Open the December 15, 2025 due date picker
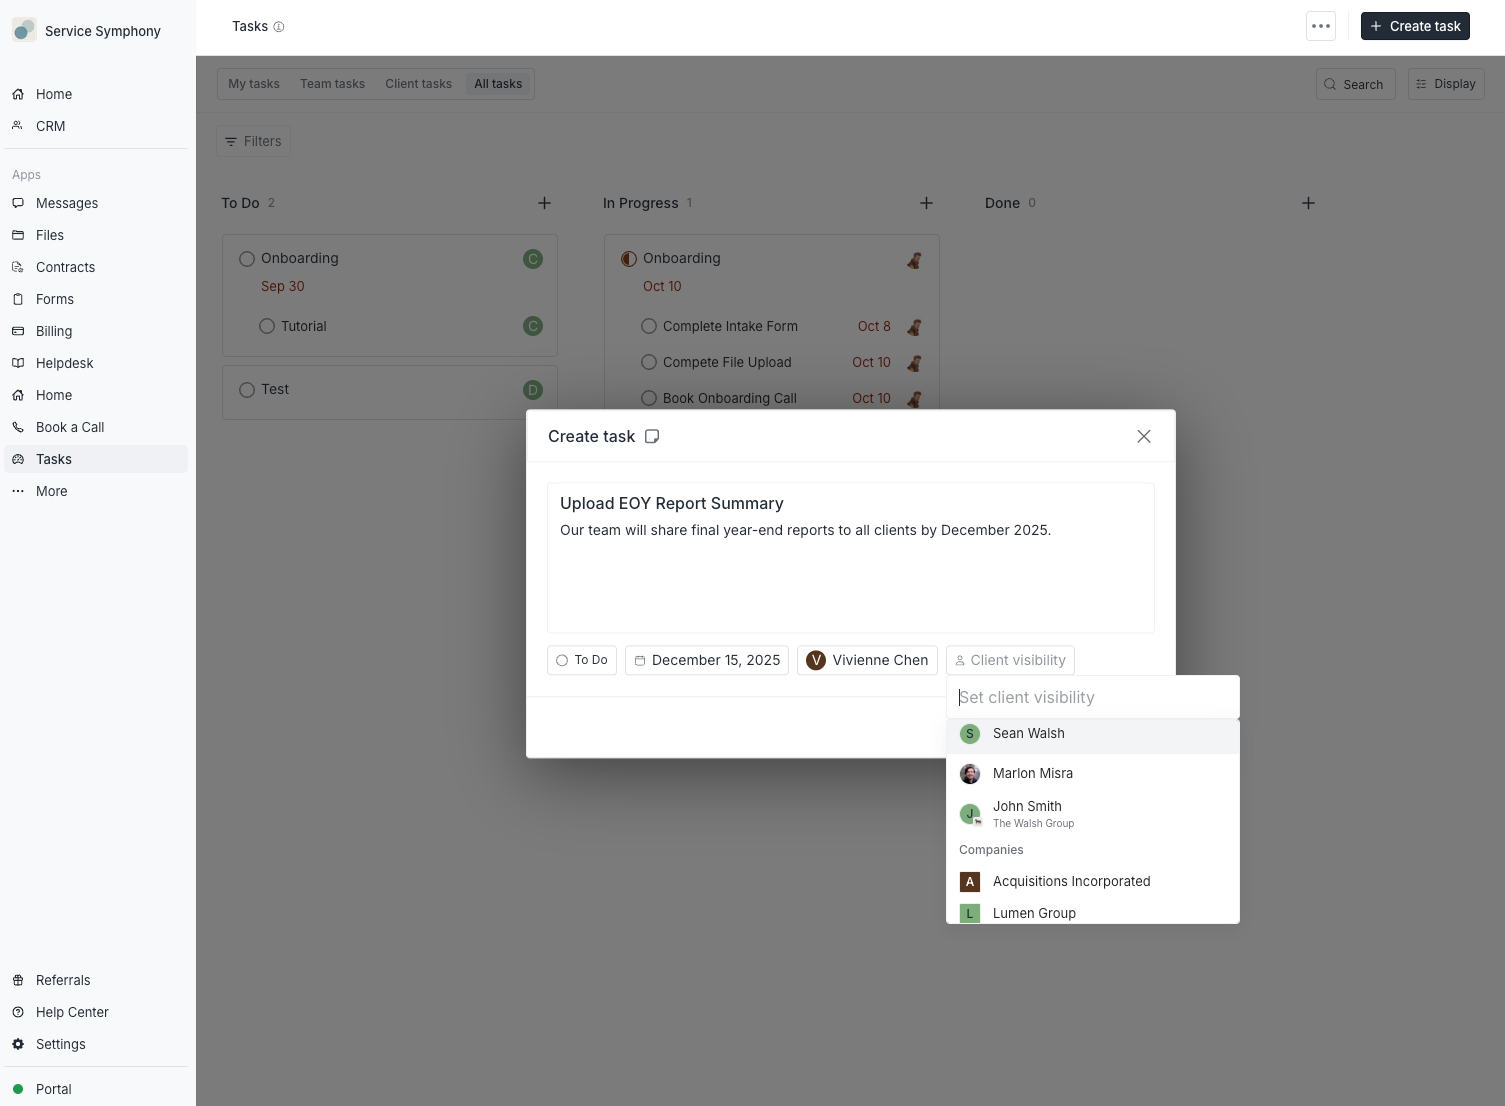 pos(707,660)
